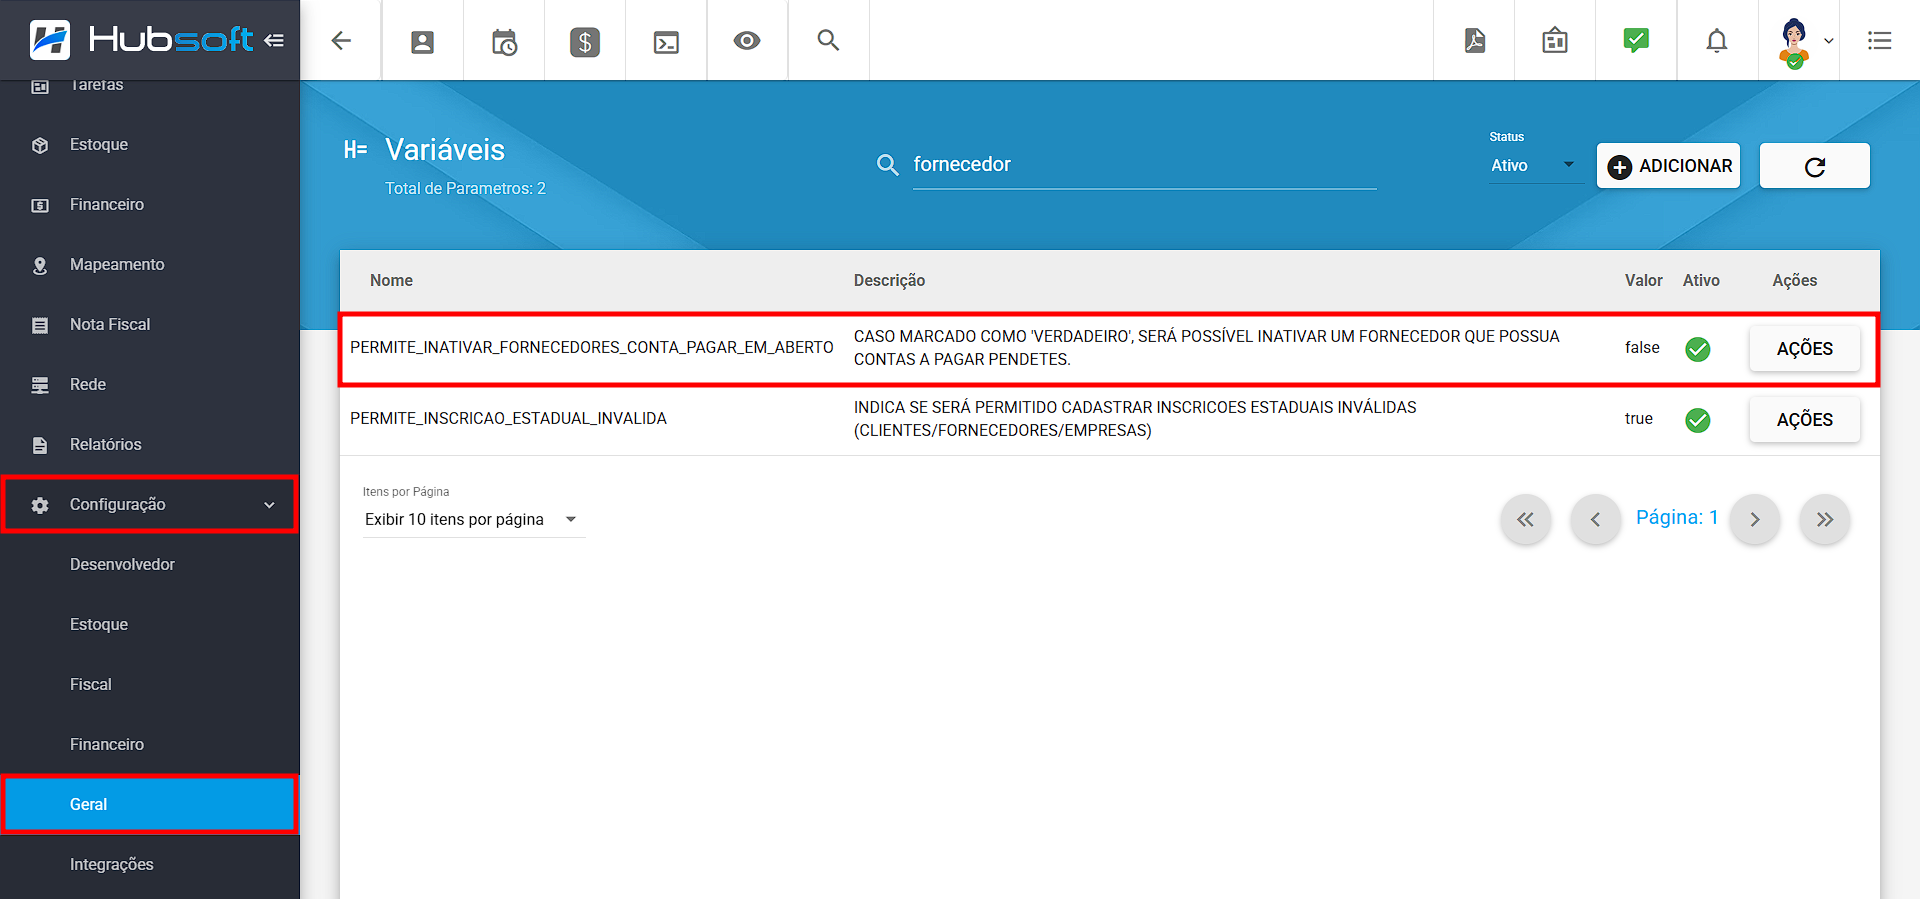Click the Variáveis header icon
This screenshot has width=1920, height=899.
(x=355, y=150)
